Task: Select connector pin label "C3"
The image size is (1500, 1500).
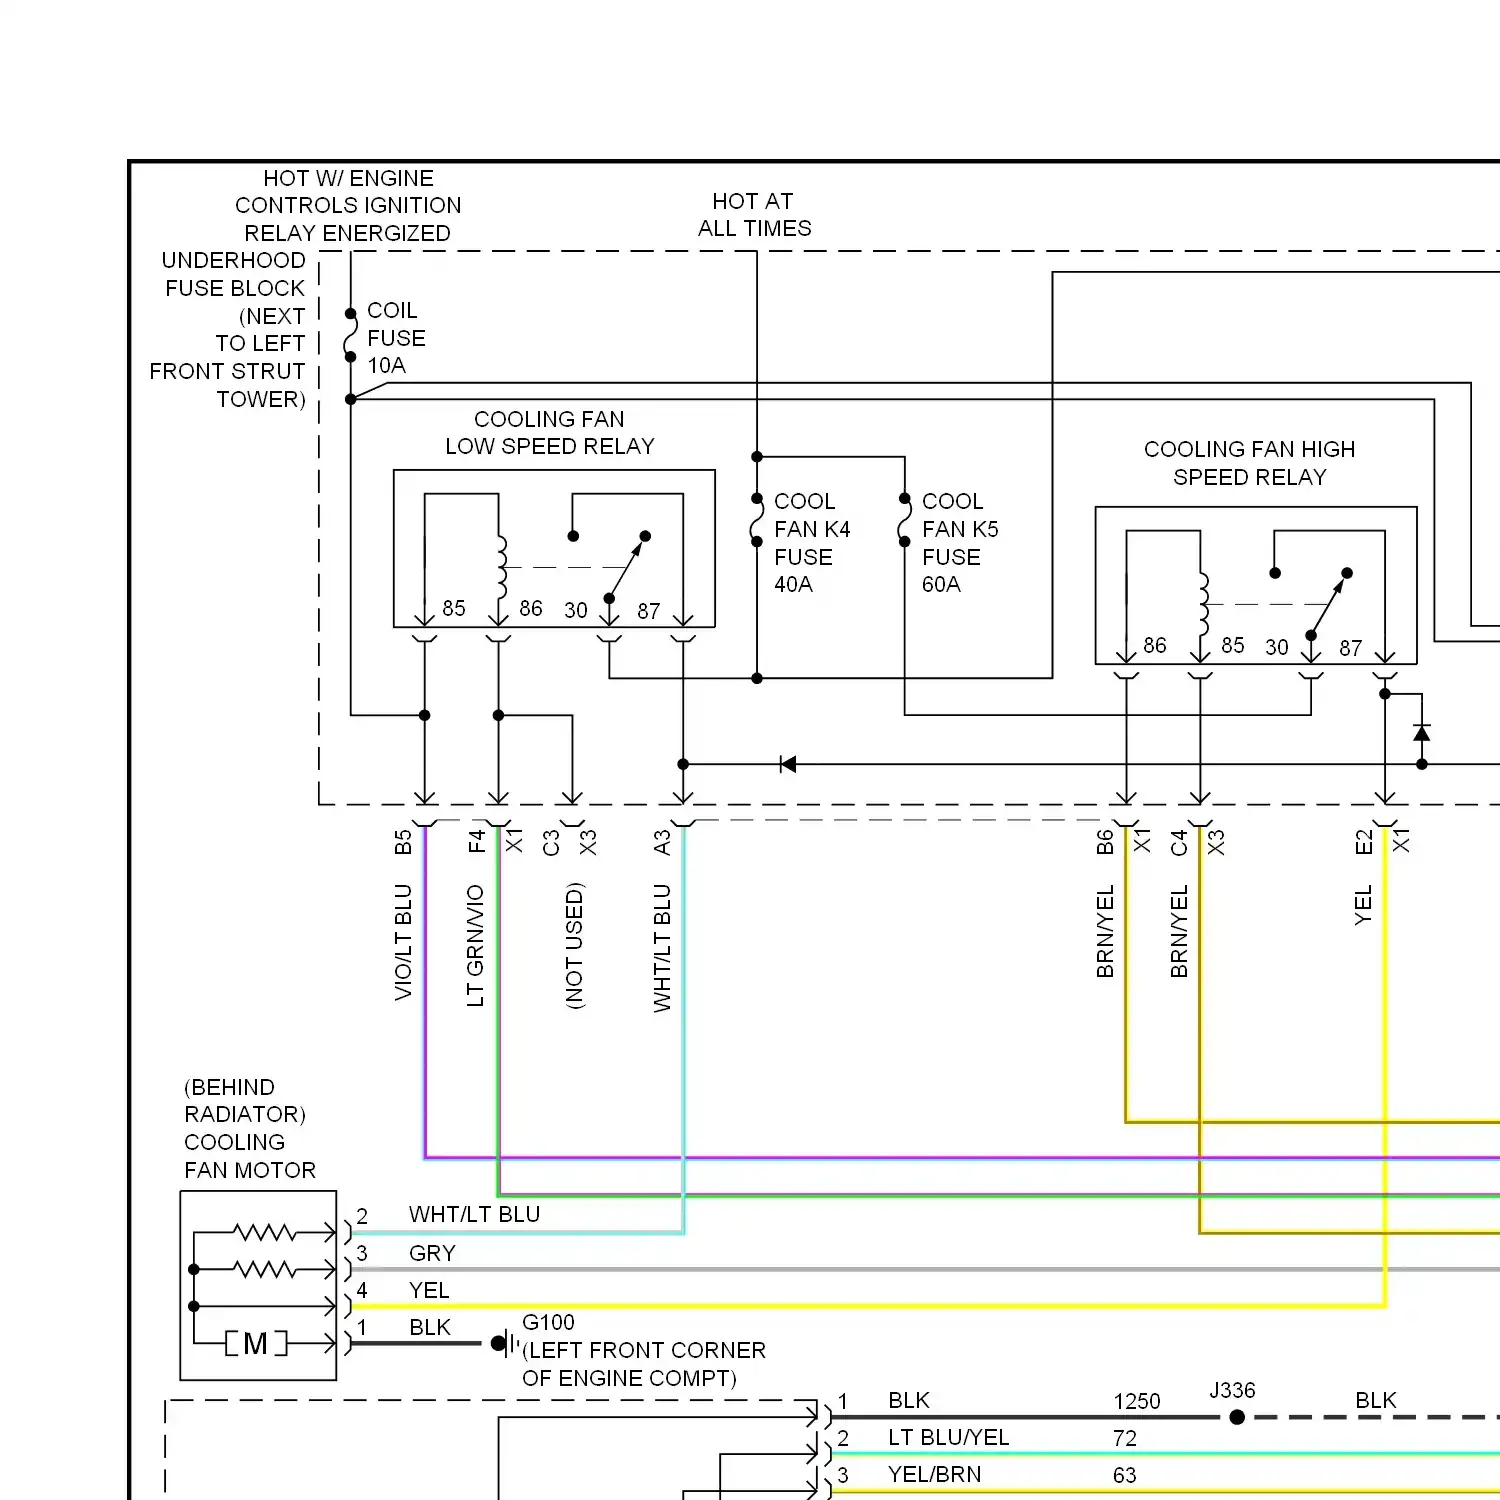Action: pos(551,843)
